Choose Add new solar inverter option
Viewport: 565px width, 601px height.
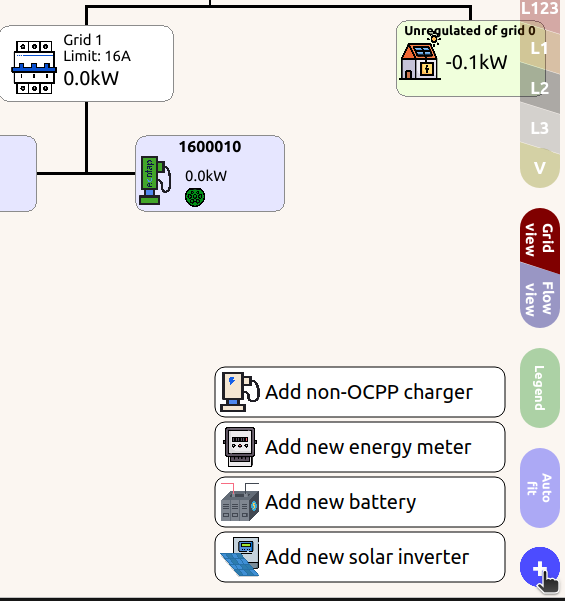pos(360,557)
